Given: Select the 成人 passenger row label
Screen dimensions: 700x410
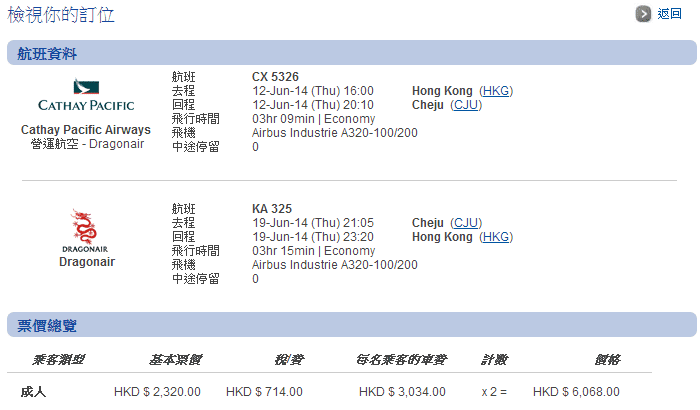Looking at the screenshot, I should click(x=34, y=391).
